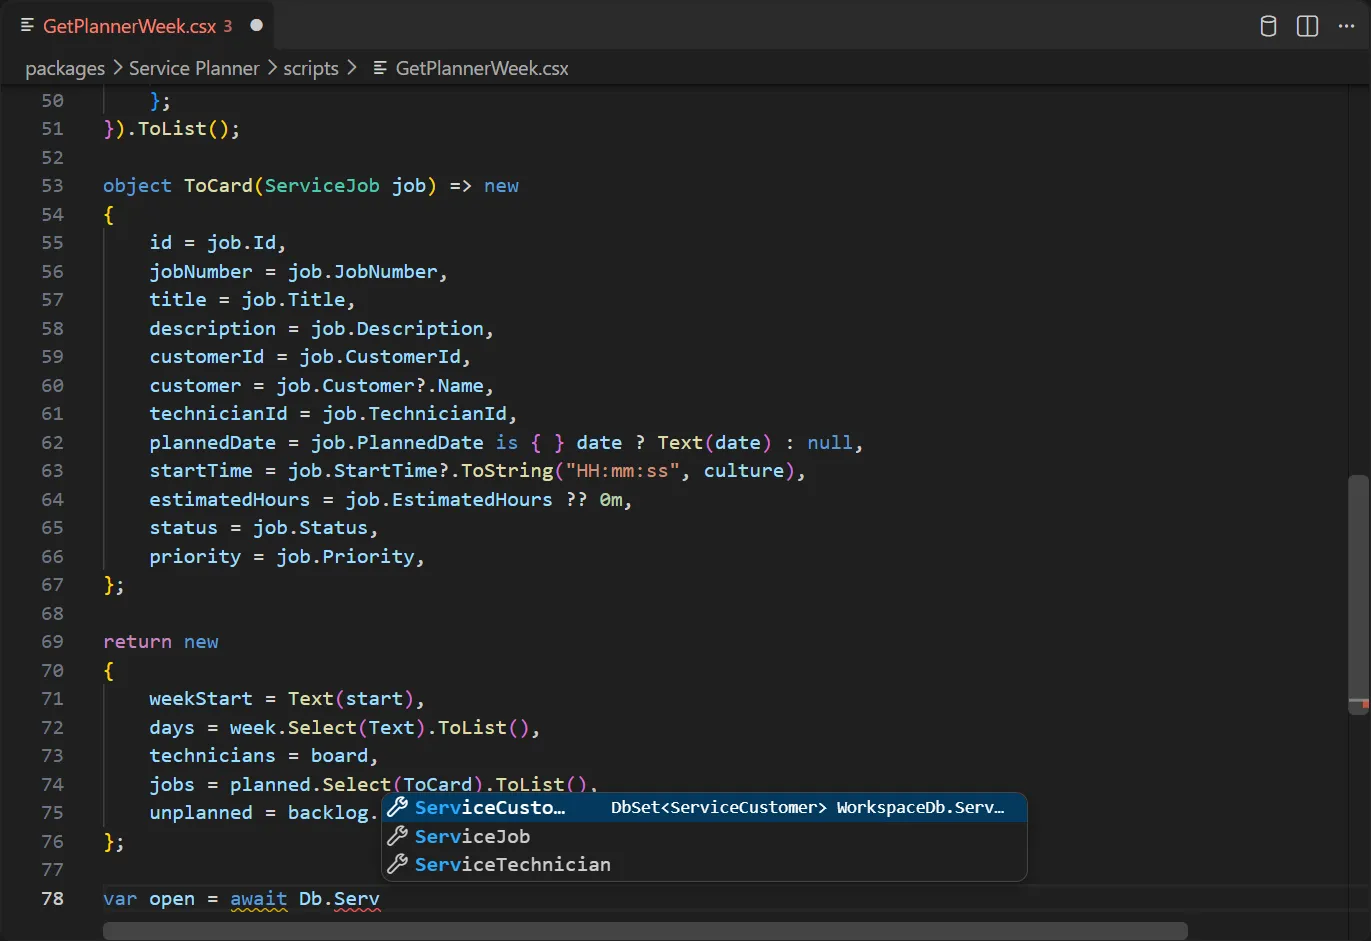Image resolution: width=1371 pixels, height=941 pixels.
Task: Click line number 69 in the gutter
Action: point(52,642)
